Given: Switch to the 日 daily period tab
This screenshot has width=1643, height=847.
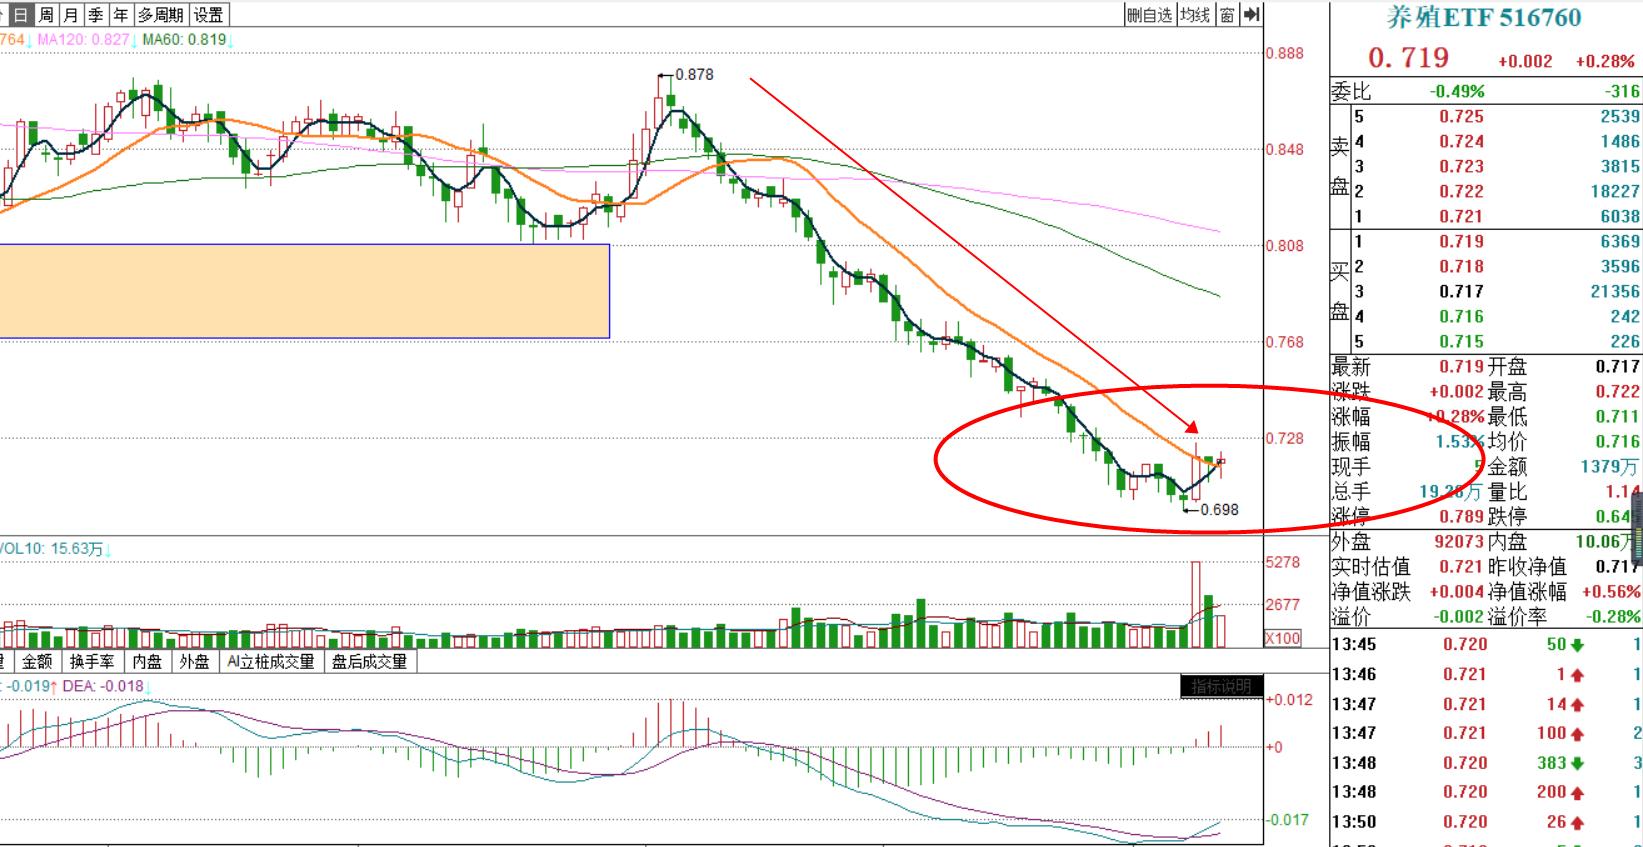Looking at the screenshot, I should pyautogui.click(x=21, y=15).
